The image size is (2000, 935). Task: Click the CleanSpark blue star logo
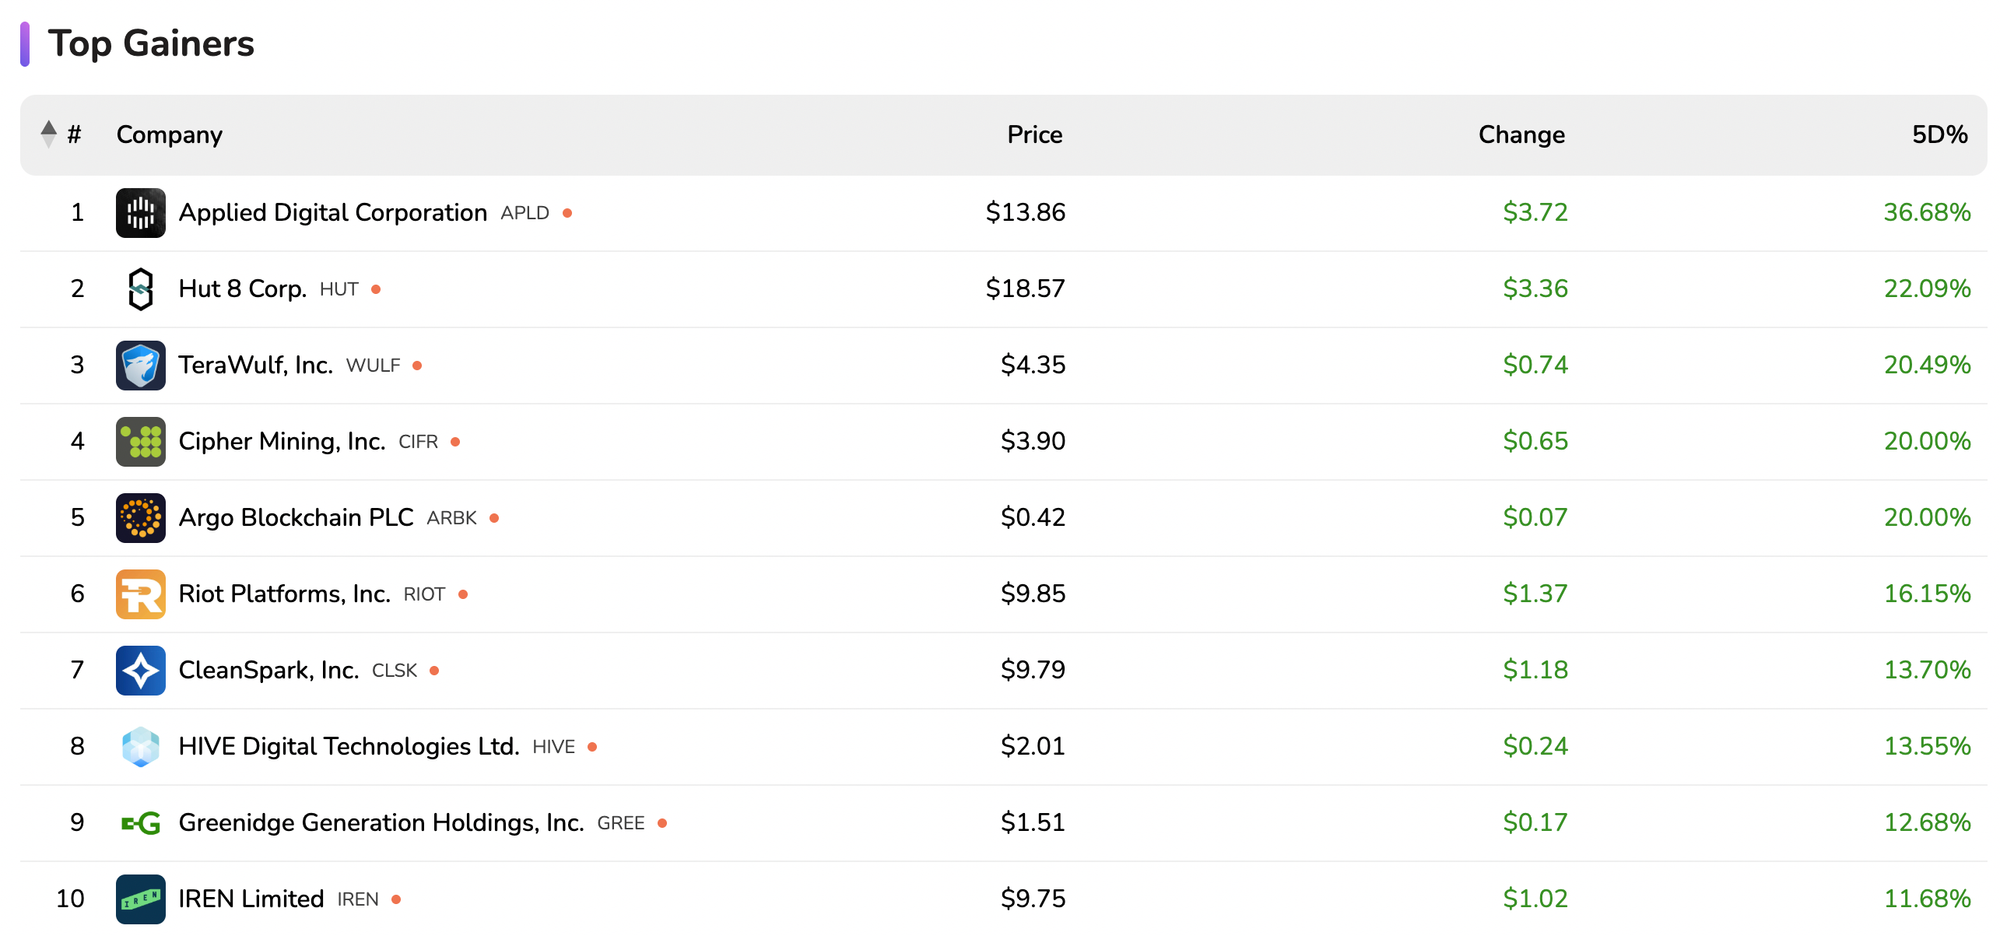[x=140, y=670]
